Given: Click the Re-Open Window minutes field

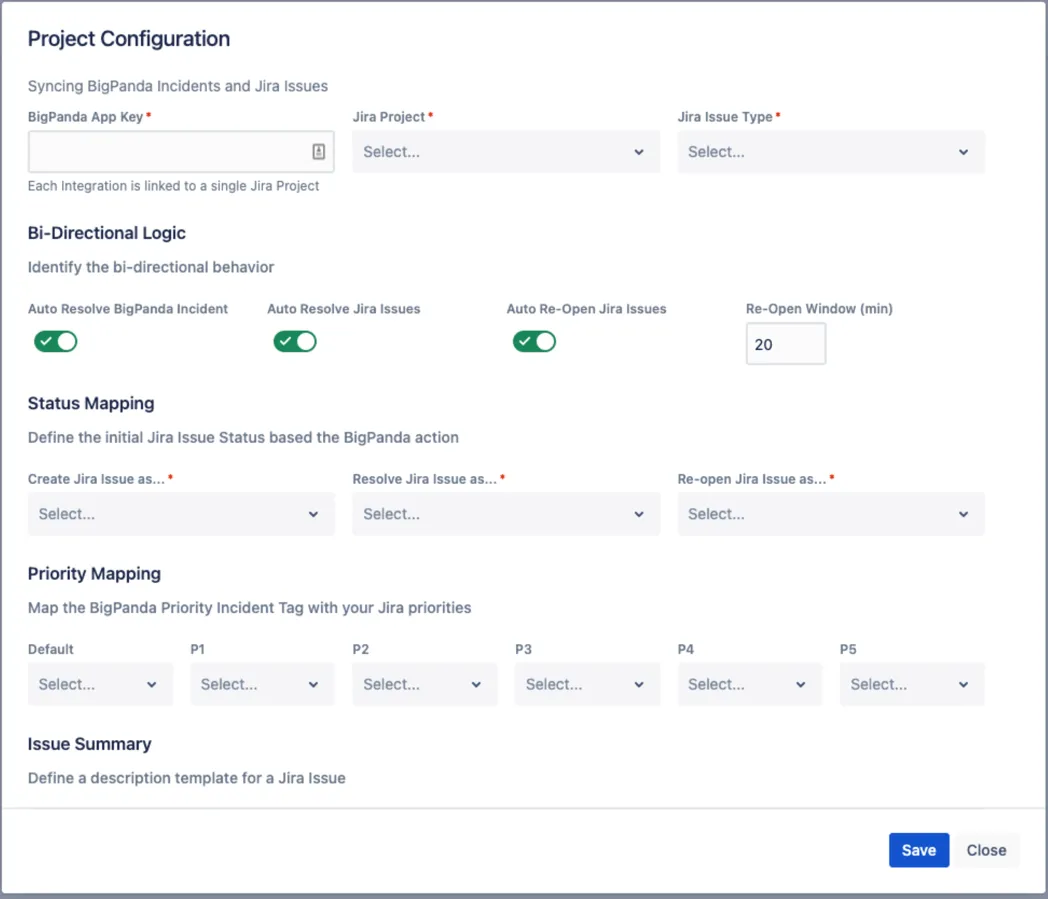Looking at the screenshot, I should [786, 344].
